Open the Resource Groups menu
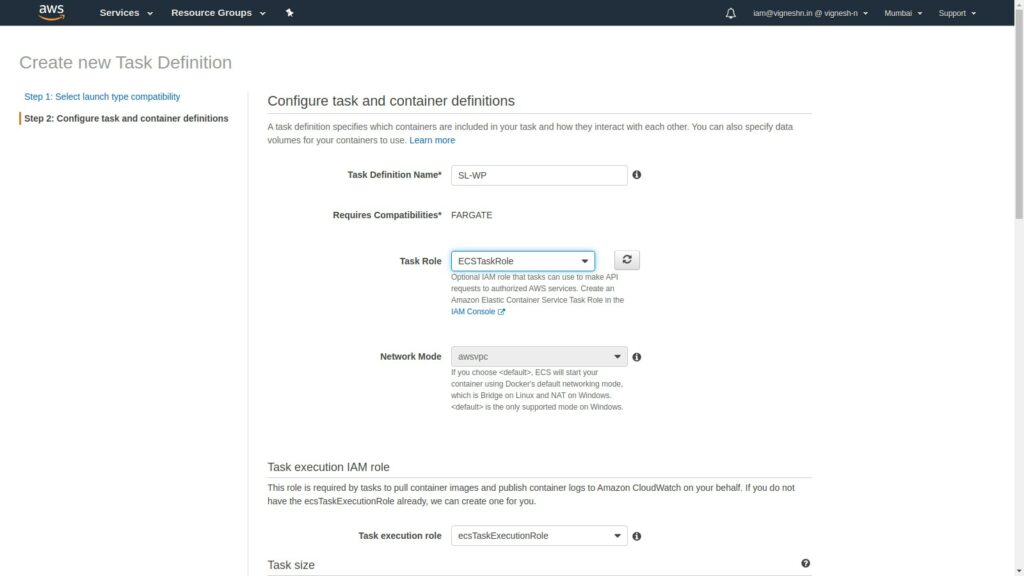The width and height of the screenshot is (1024, 576). tap(218, 12)
